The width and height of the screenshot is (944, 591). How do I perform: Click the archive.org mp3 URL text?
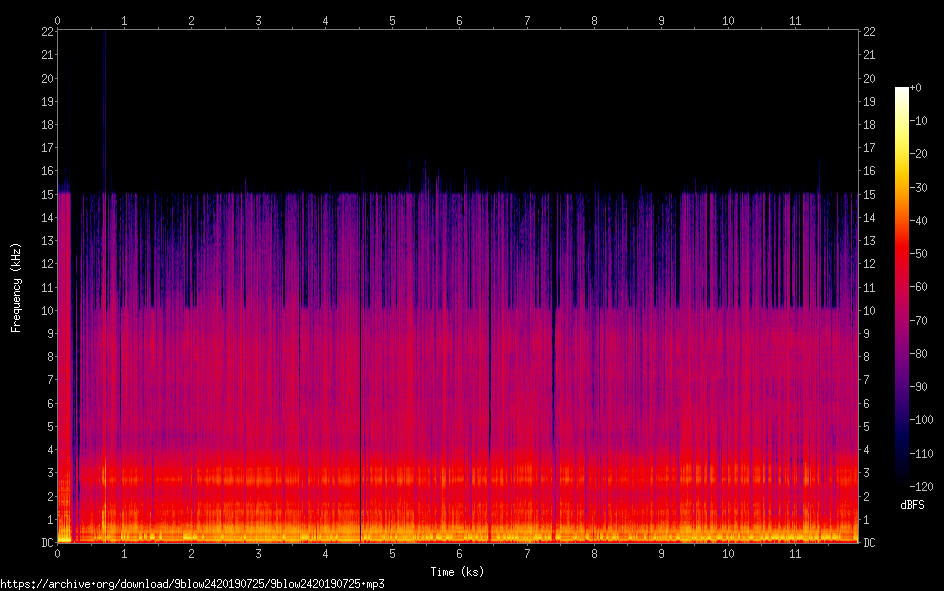tap(192, 584)
